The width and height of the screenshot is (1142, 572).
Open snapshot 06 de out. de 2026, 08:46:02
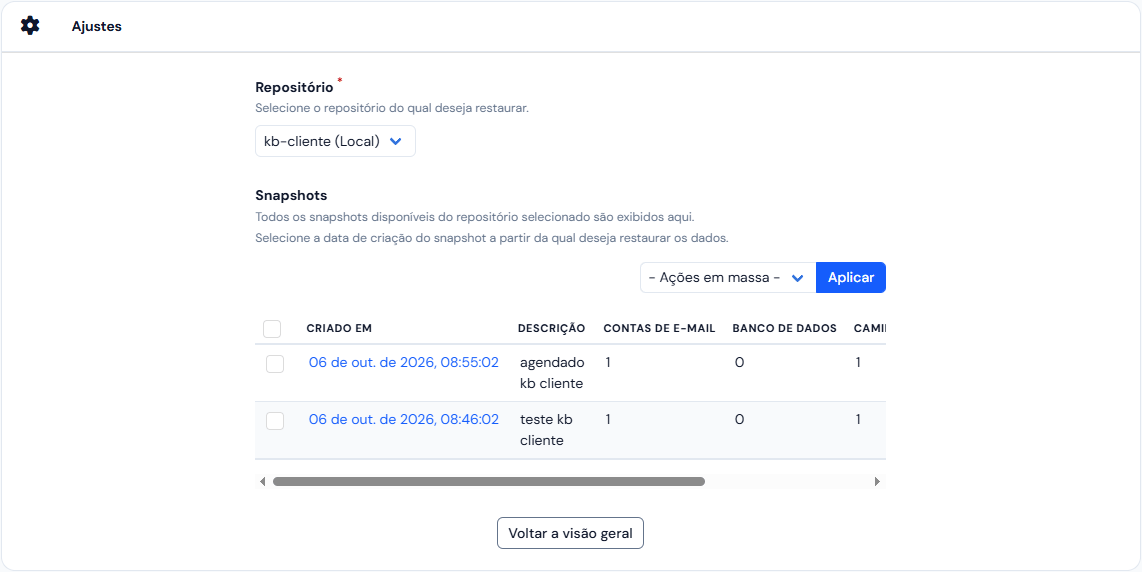pyautogui.click(x=403, y=419)
